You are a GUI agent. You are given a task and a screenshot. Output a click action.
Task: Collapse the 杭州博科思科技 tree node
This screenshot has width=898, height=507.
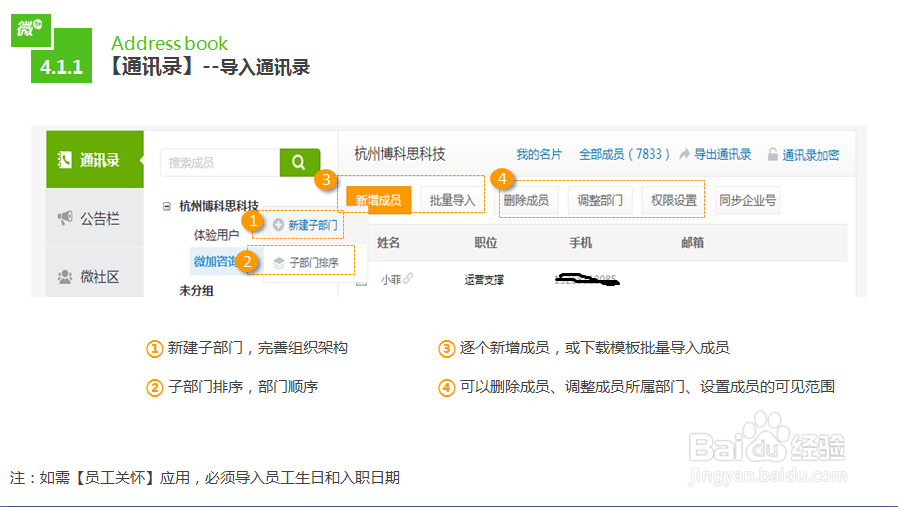pyautogui.click(x=167, y=206)
